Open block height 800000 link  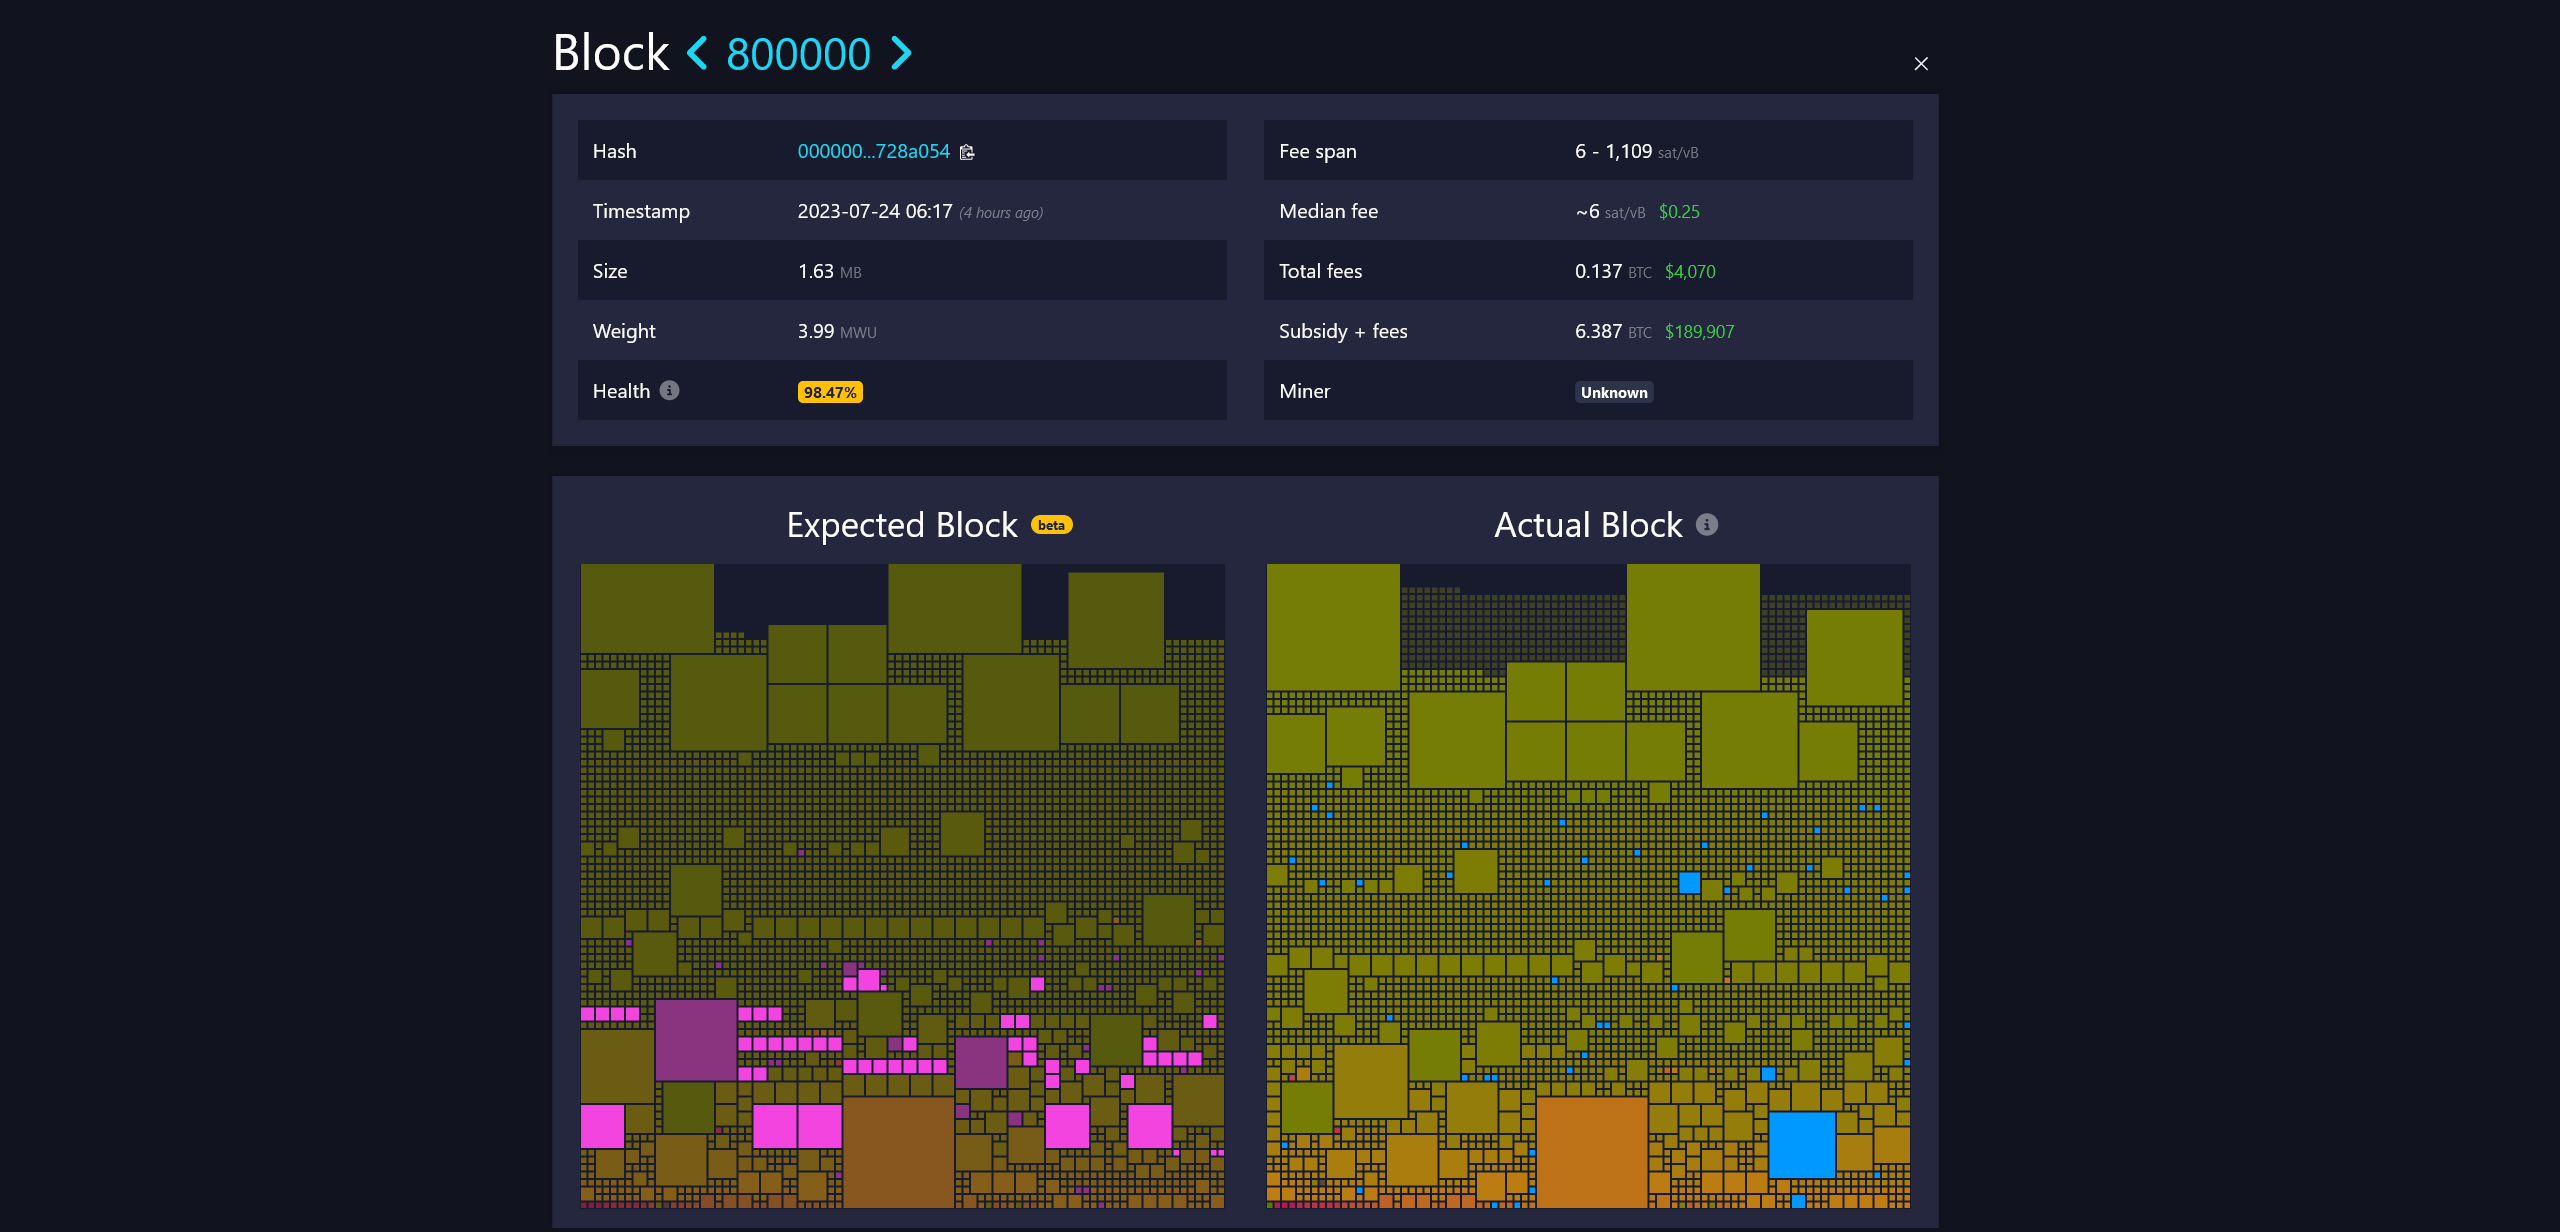click(798, 54)
